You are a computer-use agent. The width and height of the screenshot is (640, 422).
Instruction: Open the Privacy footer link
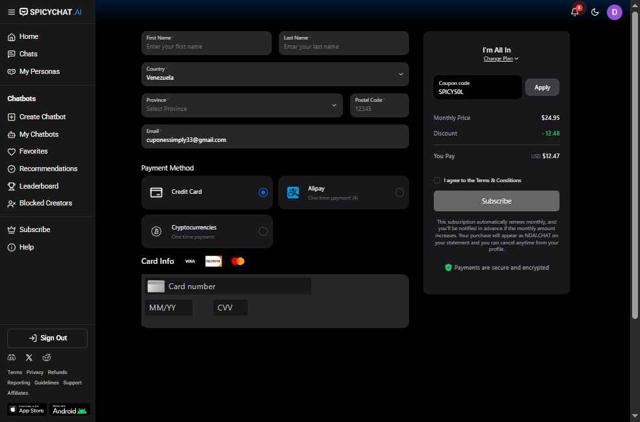[35, 372]
